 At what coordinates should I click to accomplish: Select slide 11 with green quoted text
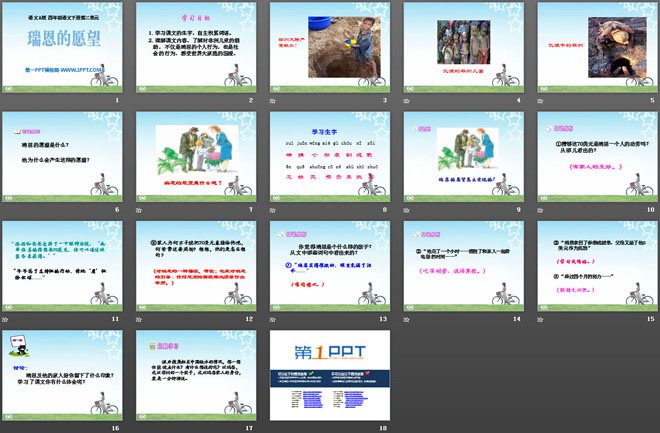tap(62, 266)
